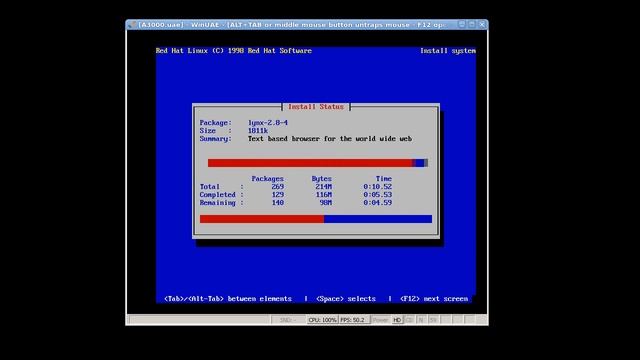640x360 pixels.
Task: Click total packages value '269'
Action: click(x=278, y=187)
